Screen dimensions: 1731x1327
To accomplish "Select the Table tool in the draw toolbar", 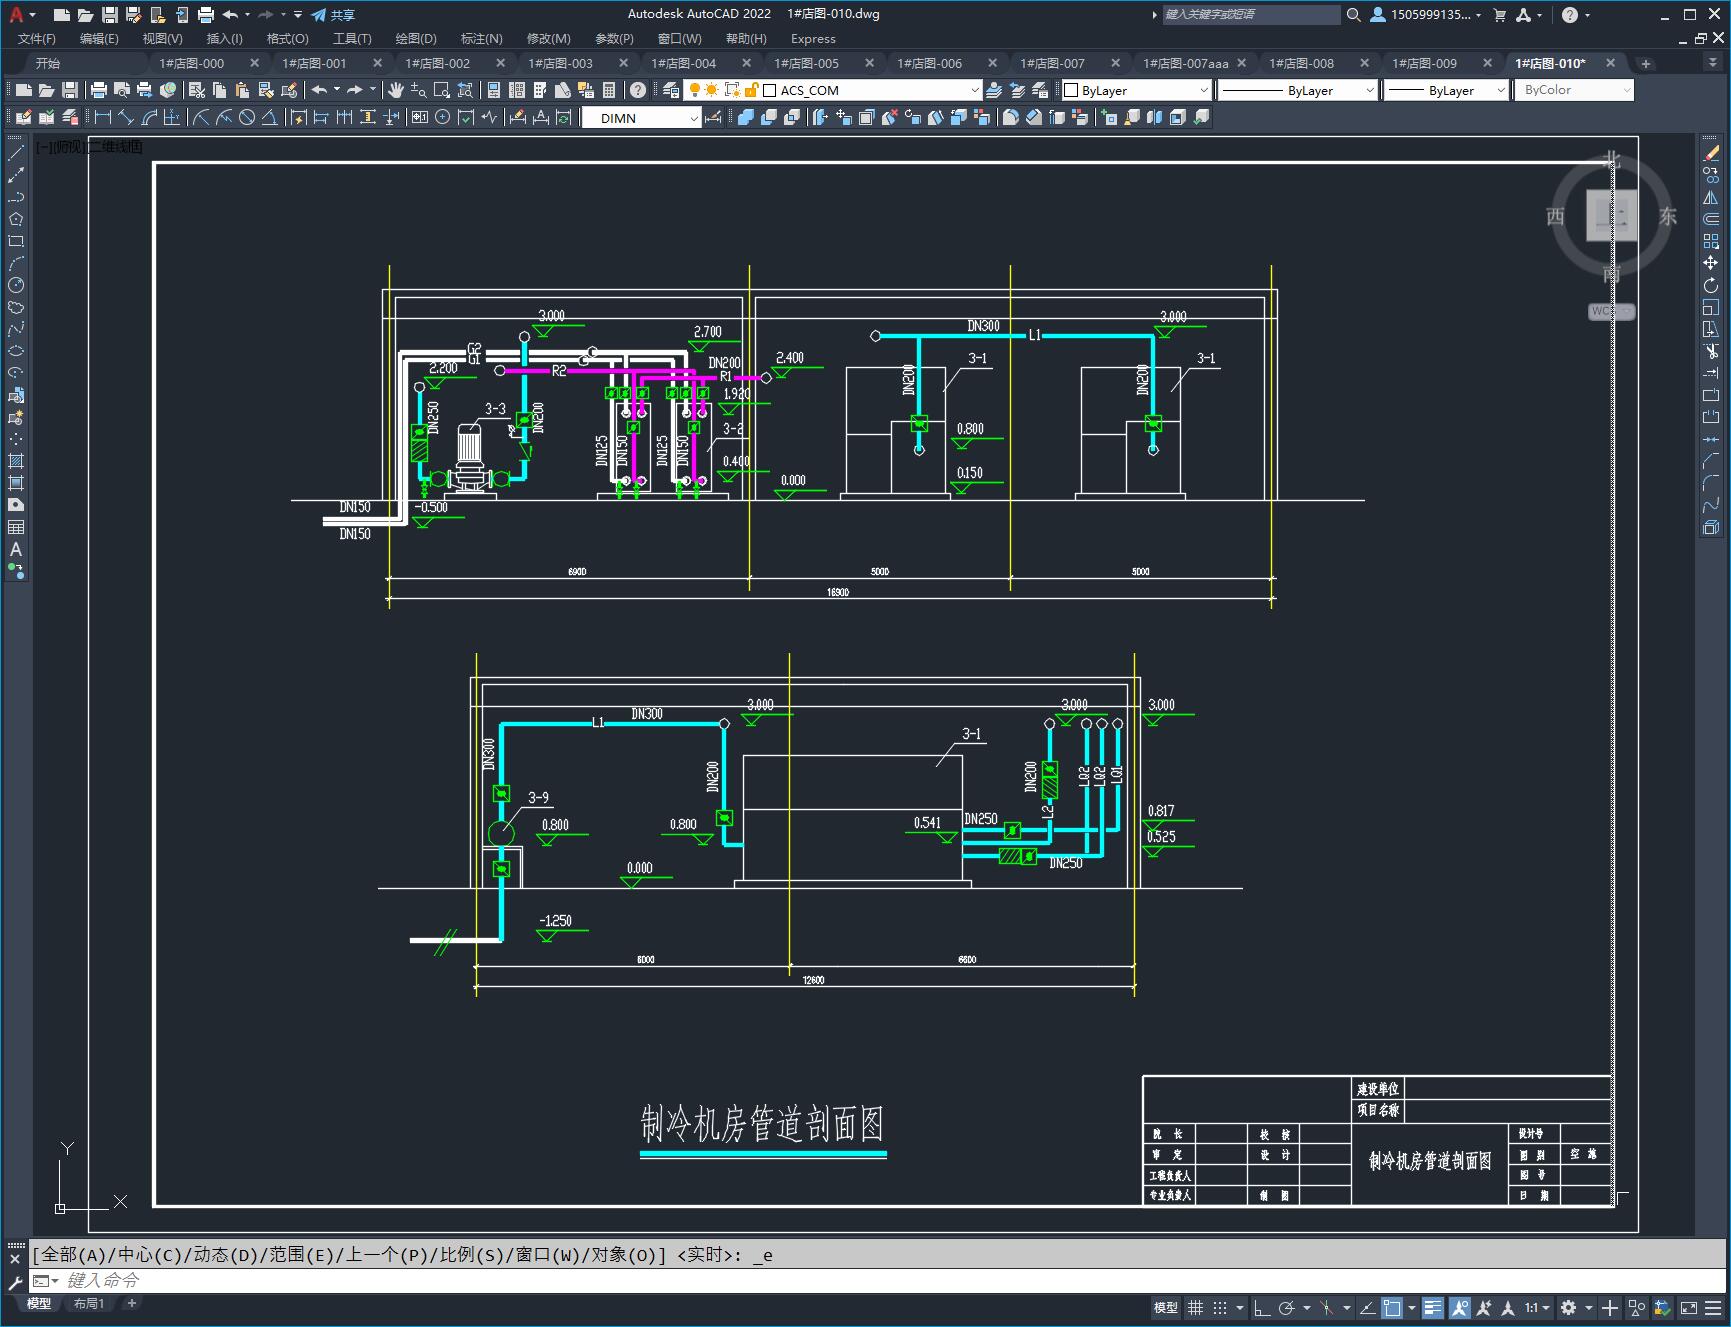I will [x=16, y=527].
